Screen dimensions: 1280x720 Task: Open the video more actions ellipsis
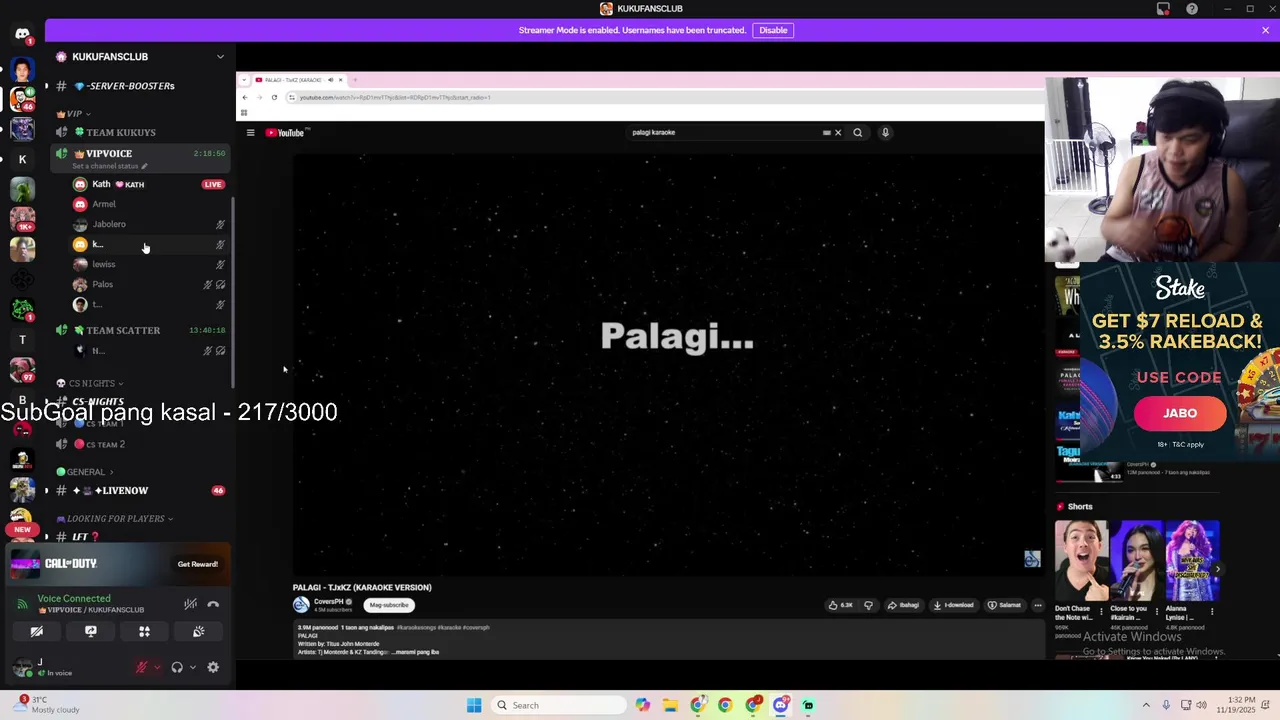point(1038,605)
